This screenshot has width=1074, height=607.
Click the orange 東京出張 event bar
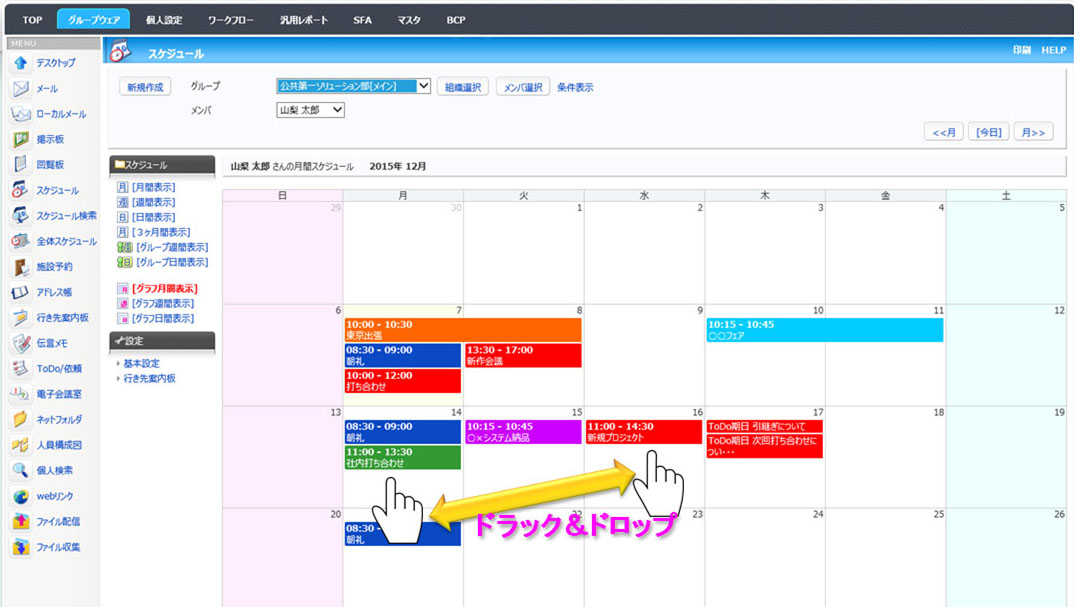coord(462,330)
